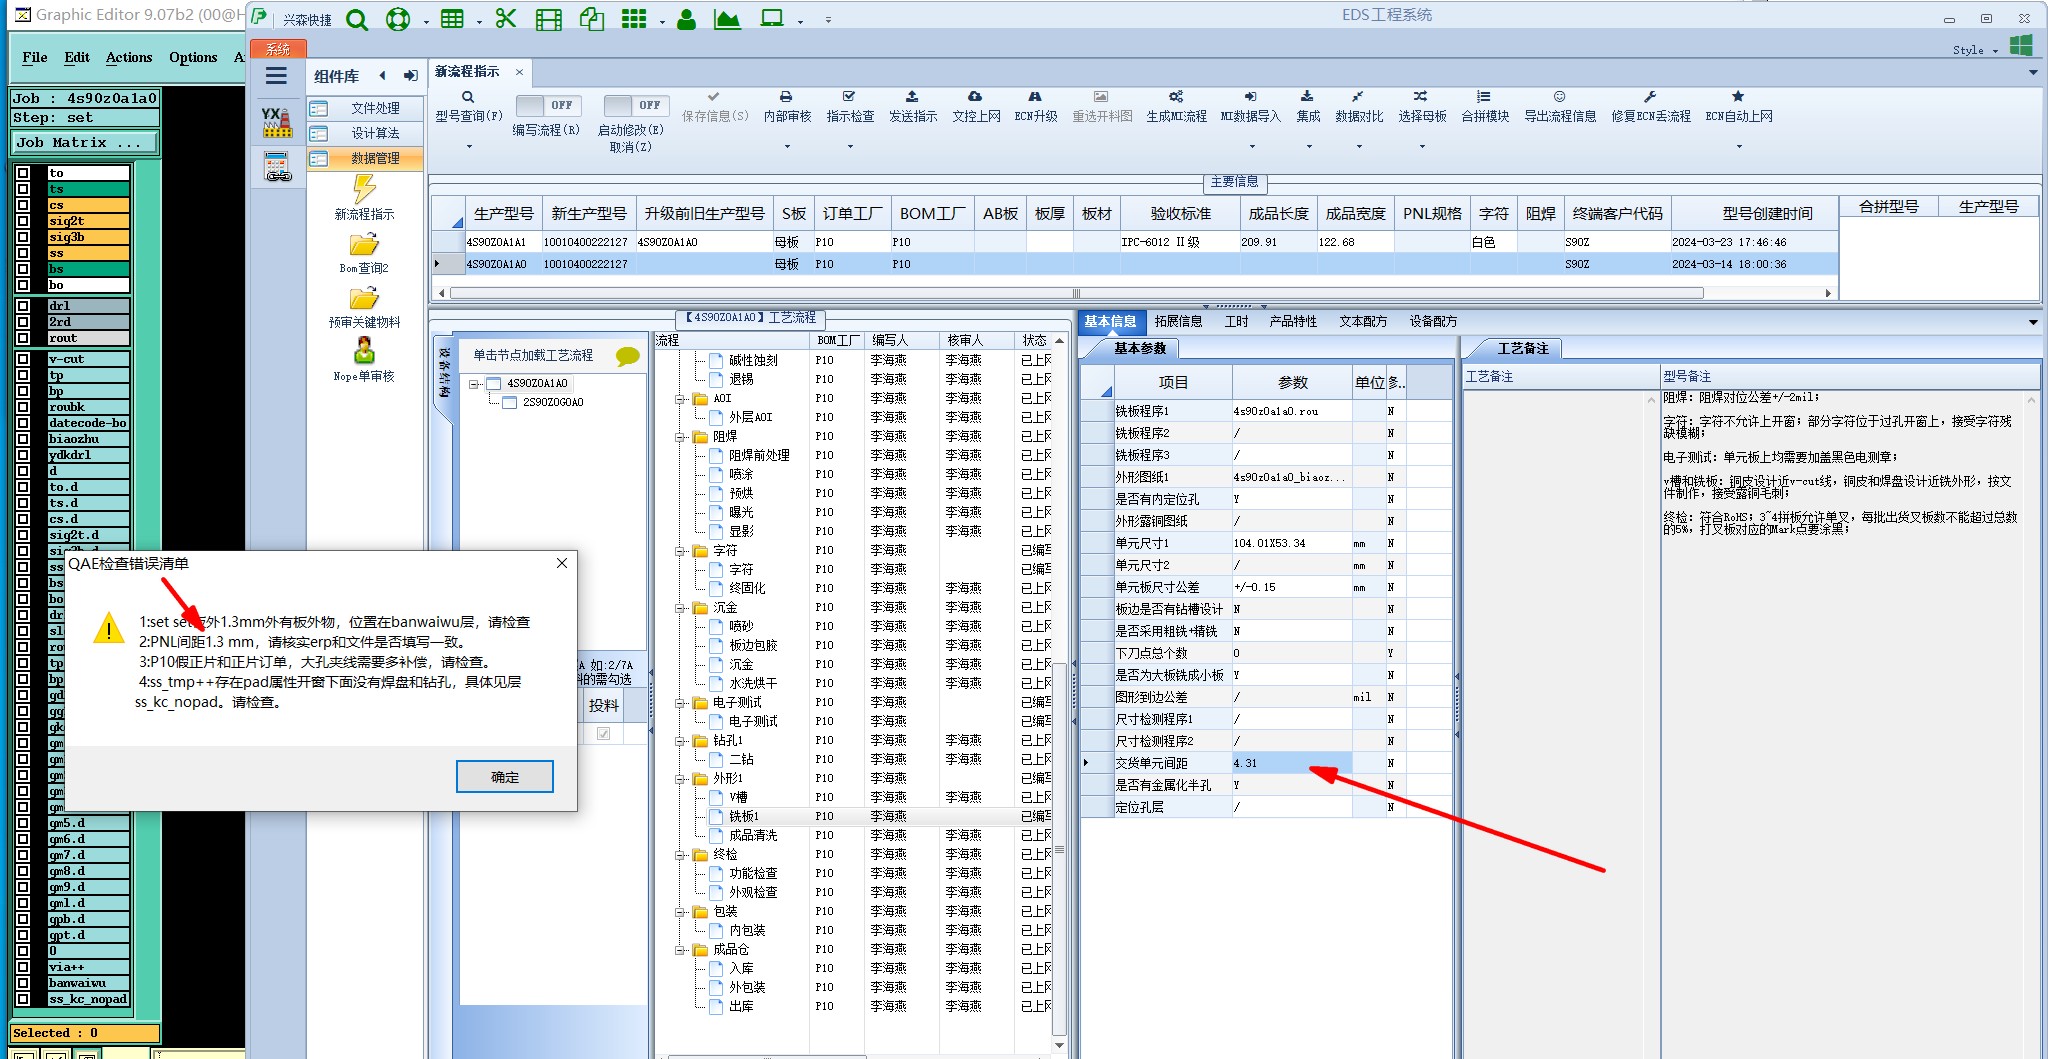Click ECN自动上网 star toolbar item

1738,107
